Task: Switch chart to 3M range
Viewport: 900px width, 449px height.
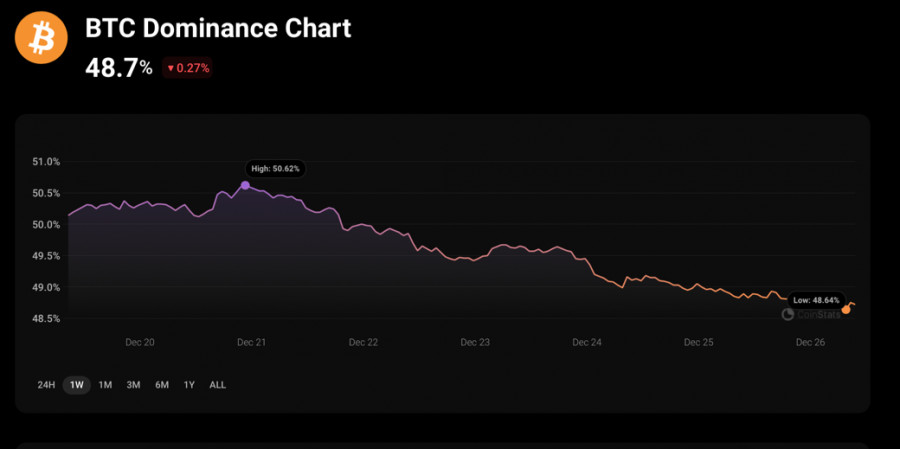Action: point(133,385)
